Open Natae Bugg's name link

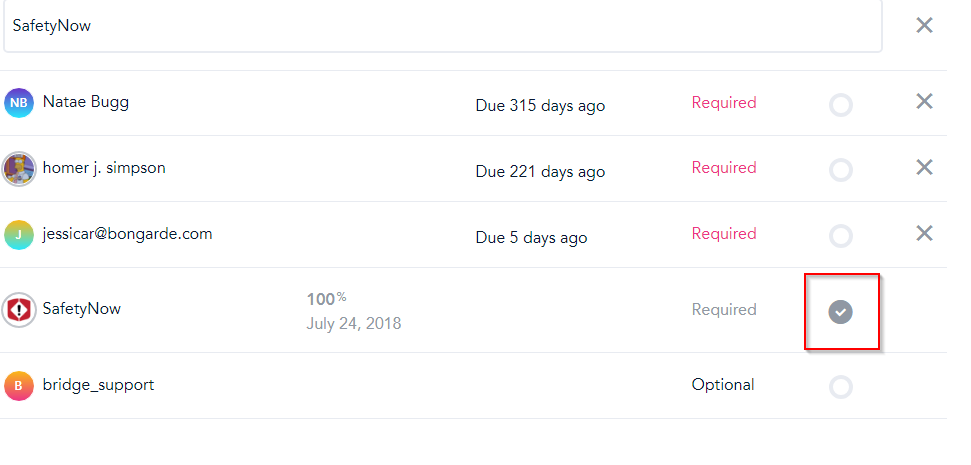(x=86, y=101)
